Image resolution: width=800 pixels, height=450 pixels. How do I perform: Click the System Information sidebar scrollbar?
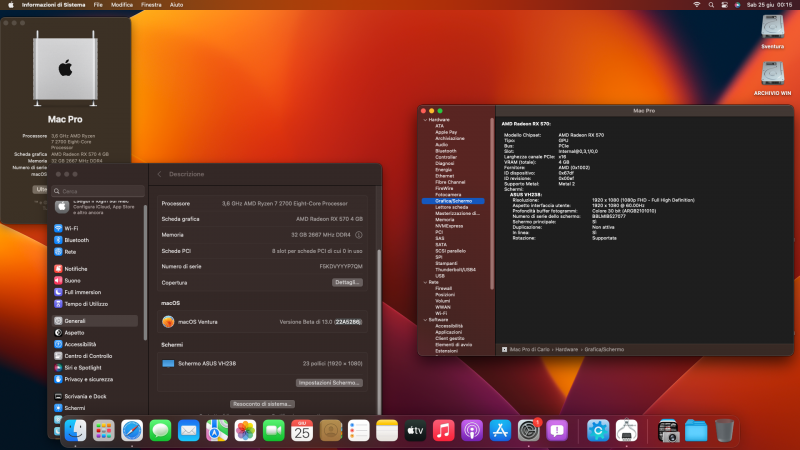(x=492, y=204)
